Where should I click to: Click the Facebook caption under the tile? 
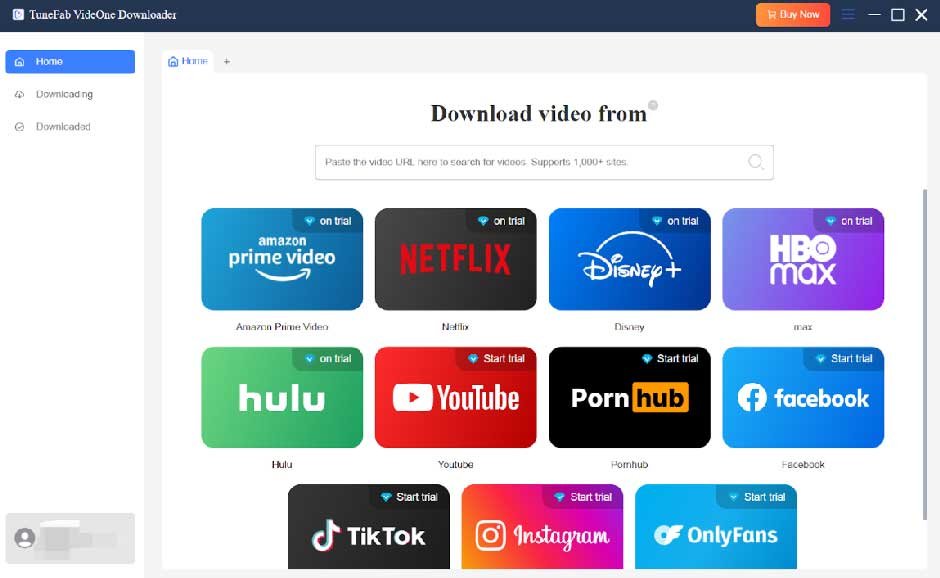click(803, 464)
